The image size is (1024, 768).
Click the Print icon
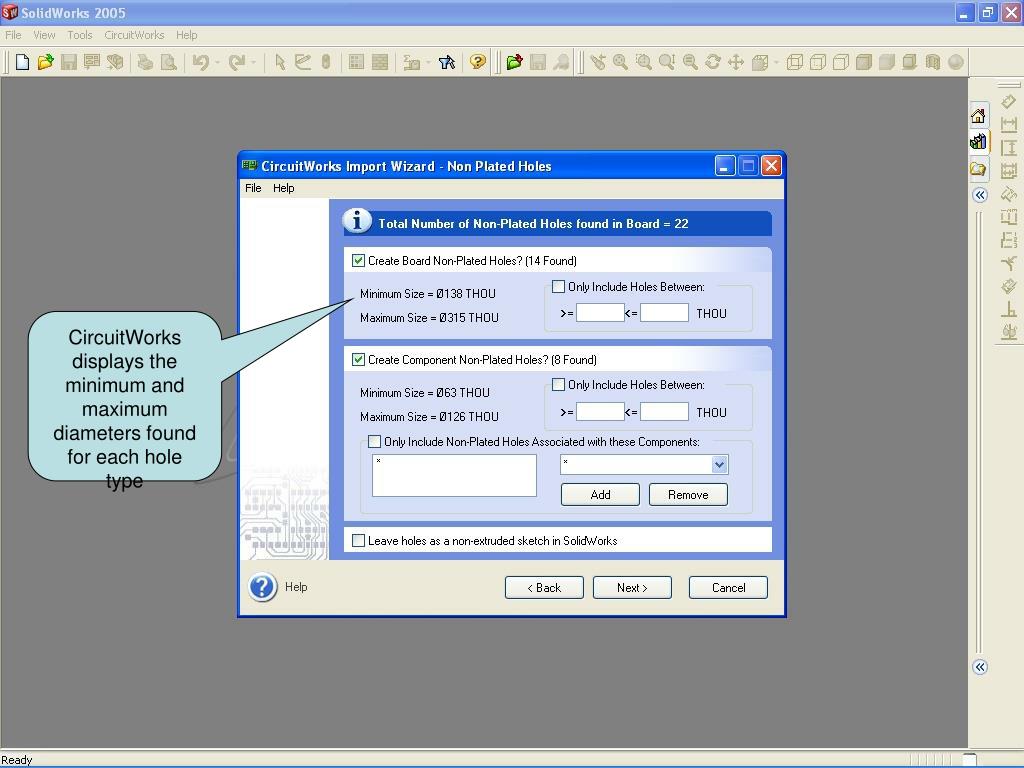point(145,62)
